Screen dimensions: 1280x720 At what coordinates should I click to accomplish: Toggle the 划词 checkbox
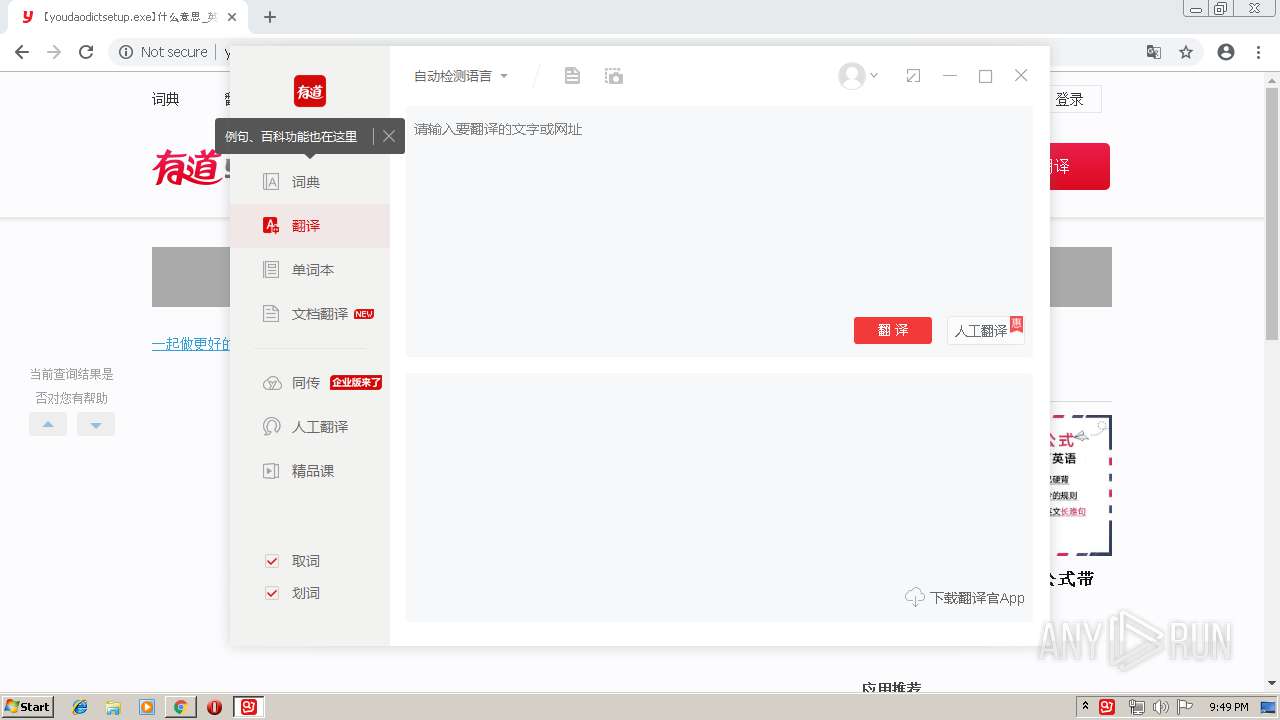[271, 593]
